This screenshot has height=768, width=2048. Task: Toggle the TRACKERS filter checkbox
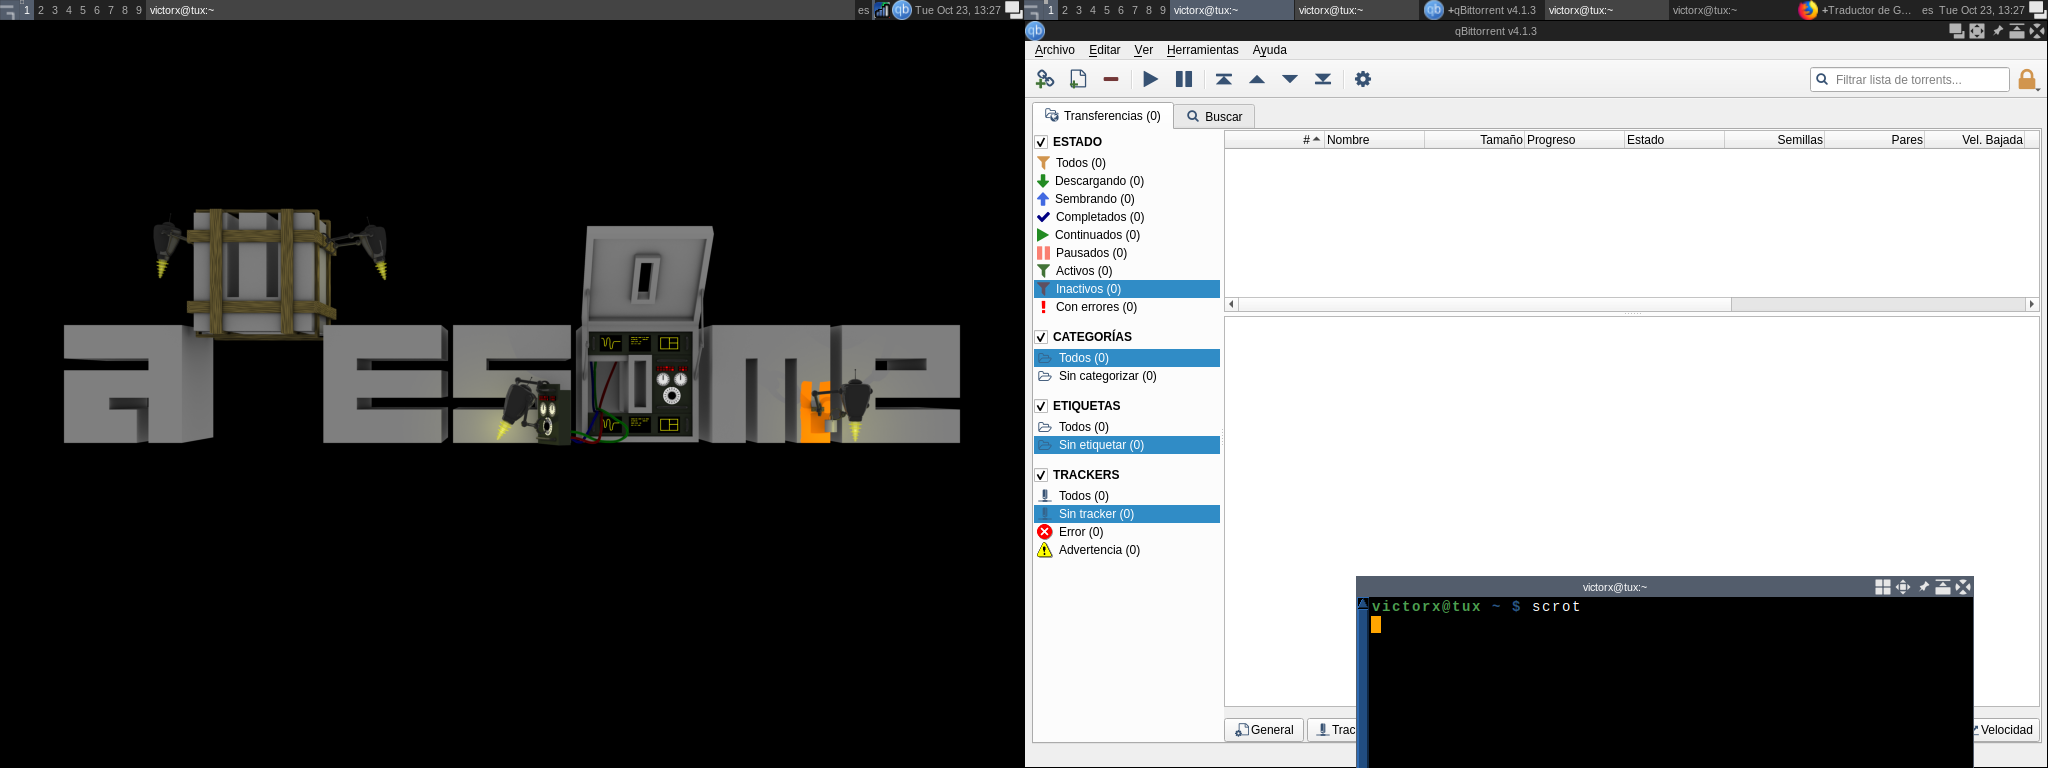[x=1041, y=475]
